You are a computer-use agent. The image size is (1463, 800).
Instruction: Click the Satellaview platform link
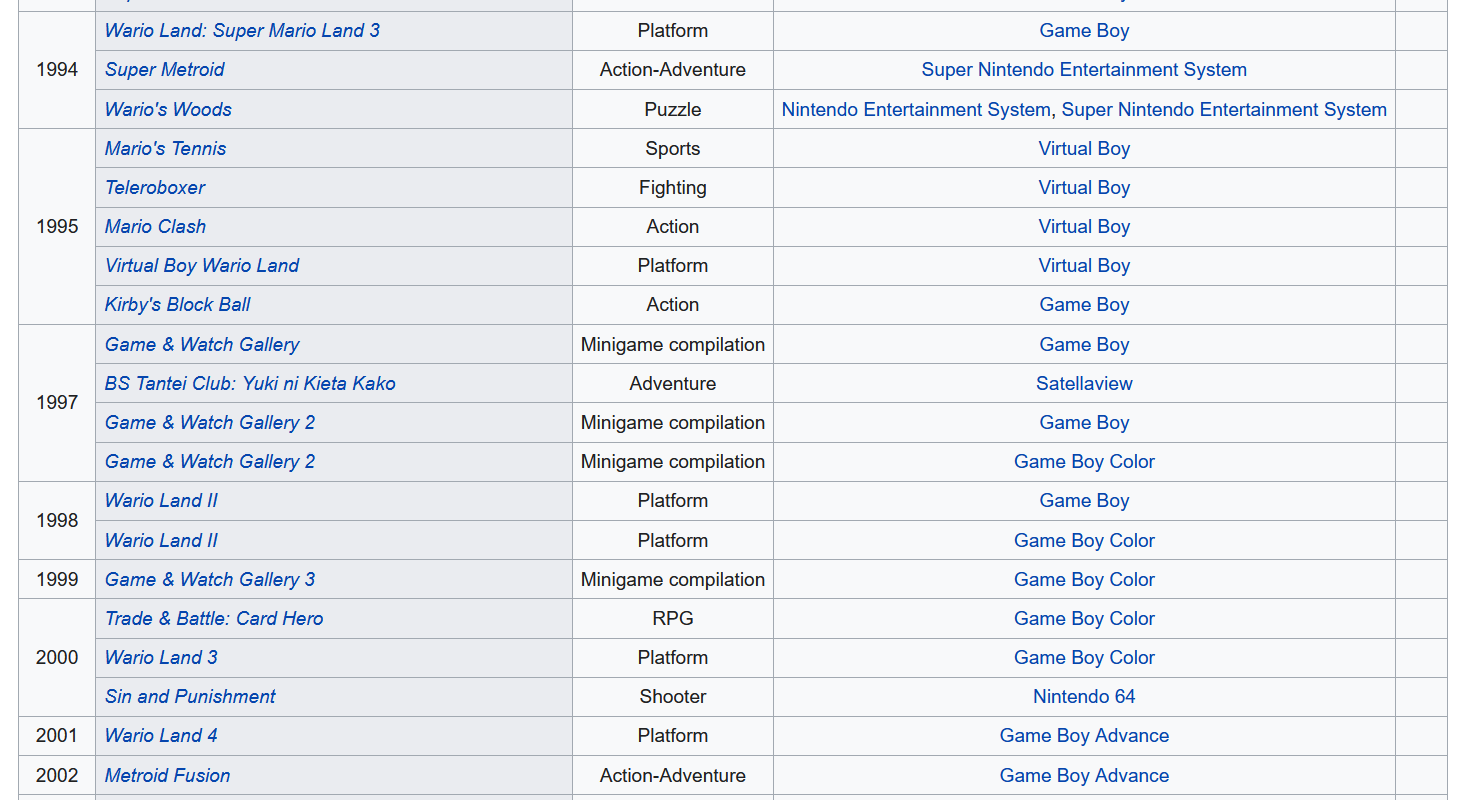coord(1084,384)
